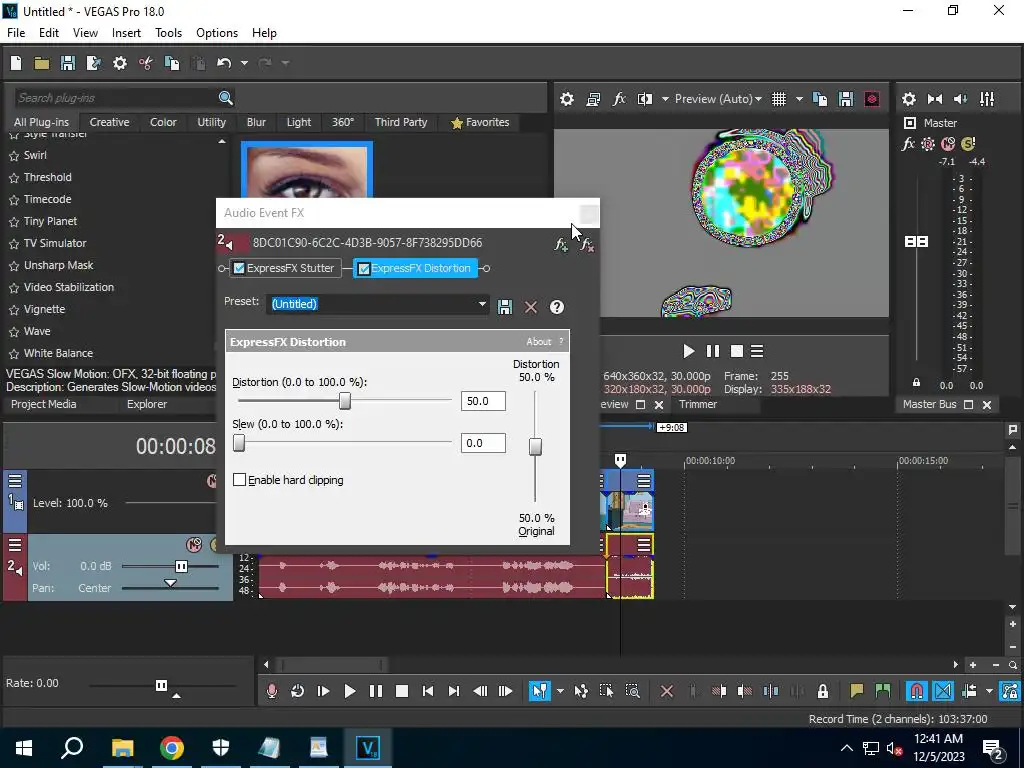The image size is (1024, 768).
Task: Toggle star favorite for Swirl plug-in
Action: pyautogui.click(x=14, y=156)
